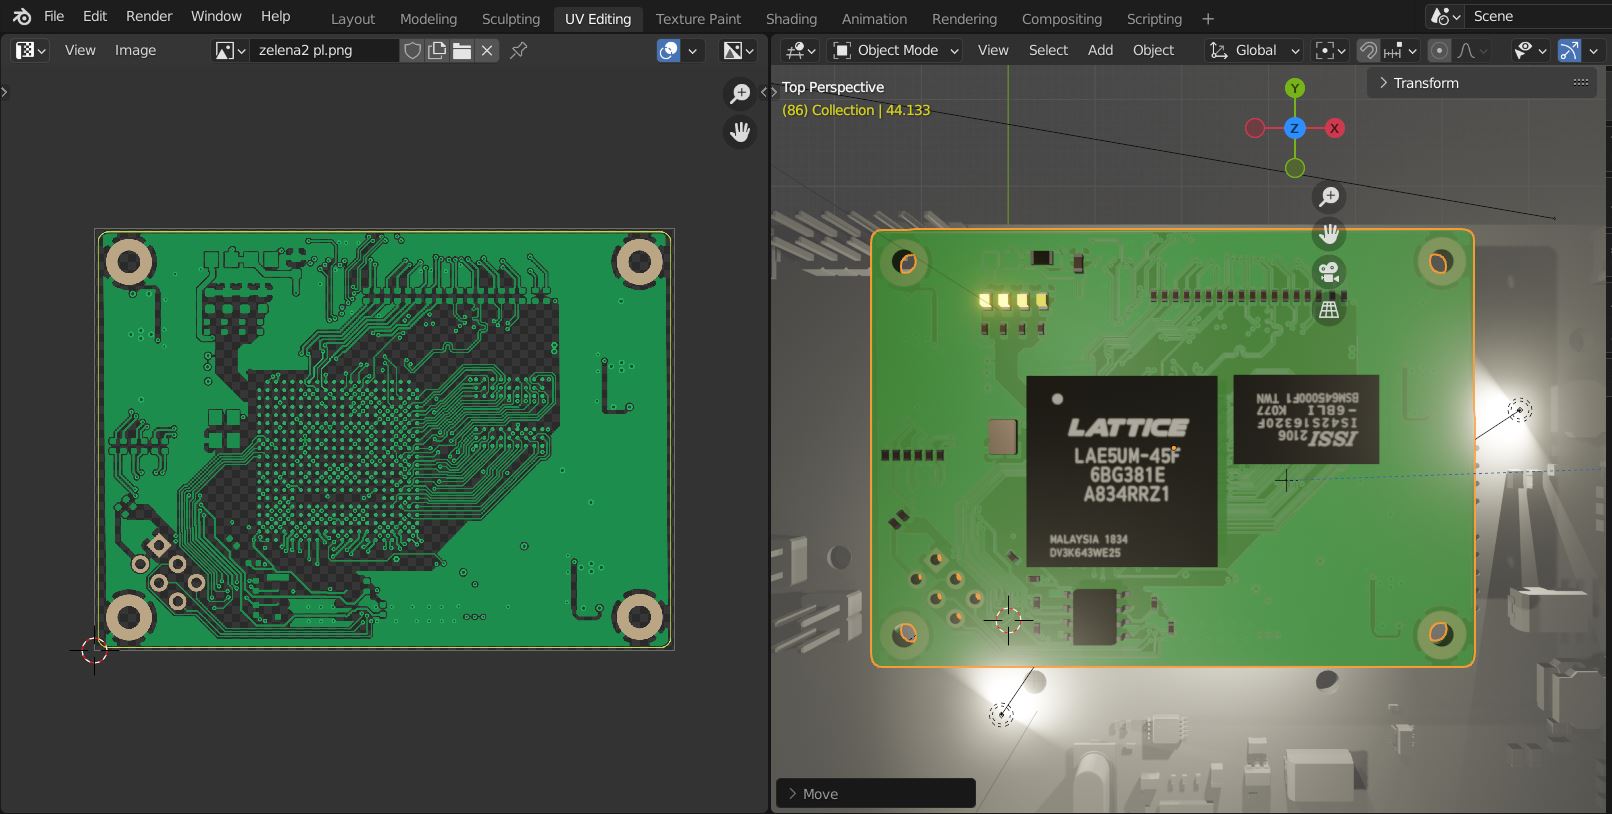The height and width of the screenshot is (814, 1612).
Task: Click pan hand icon in 3D viewport
Action: (1329, 235)
